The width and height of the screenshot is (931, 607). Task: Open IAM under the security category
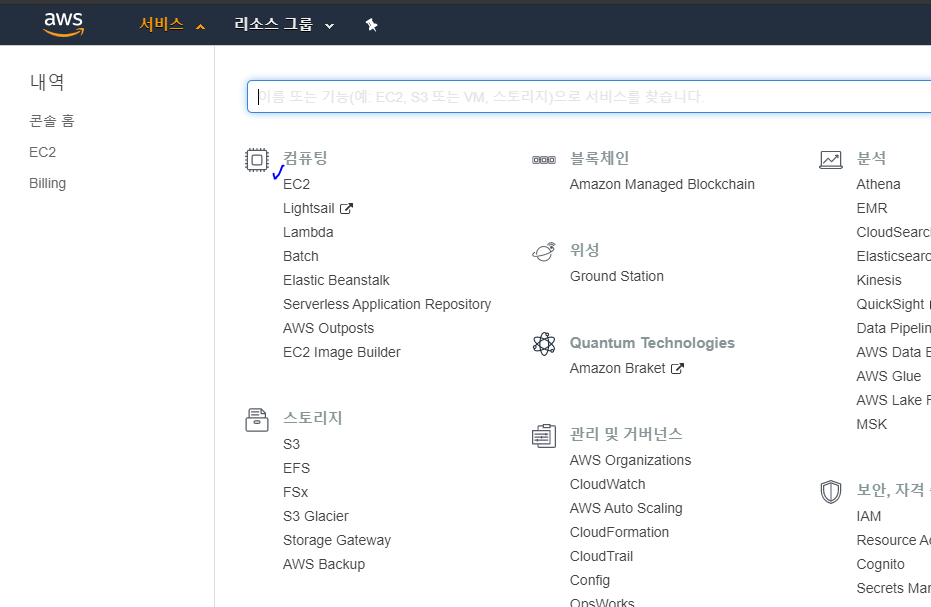pos(868,516)
